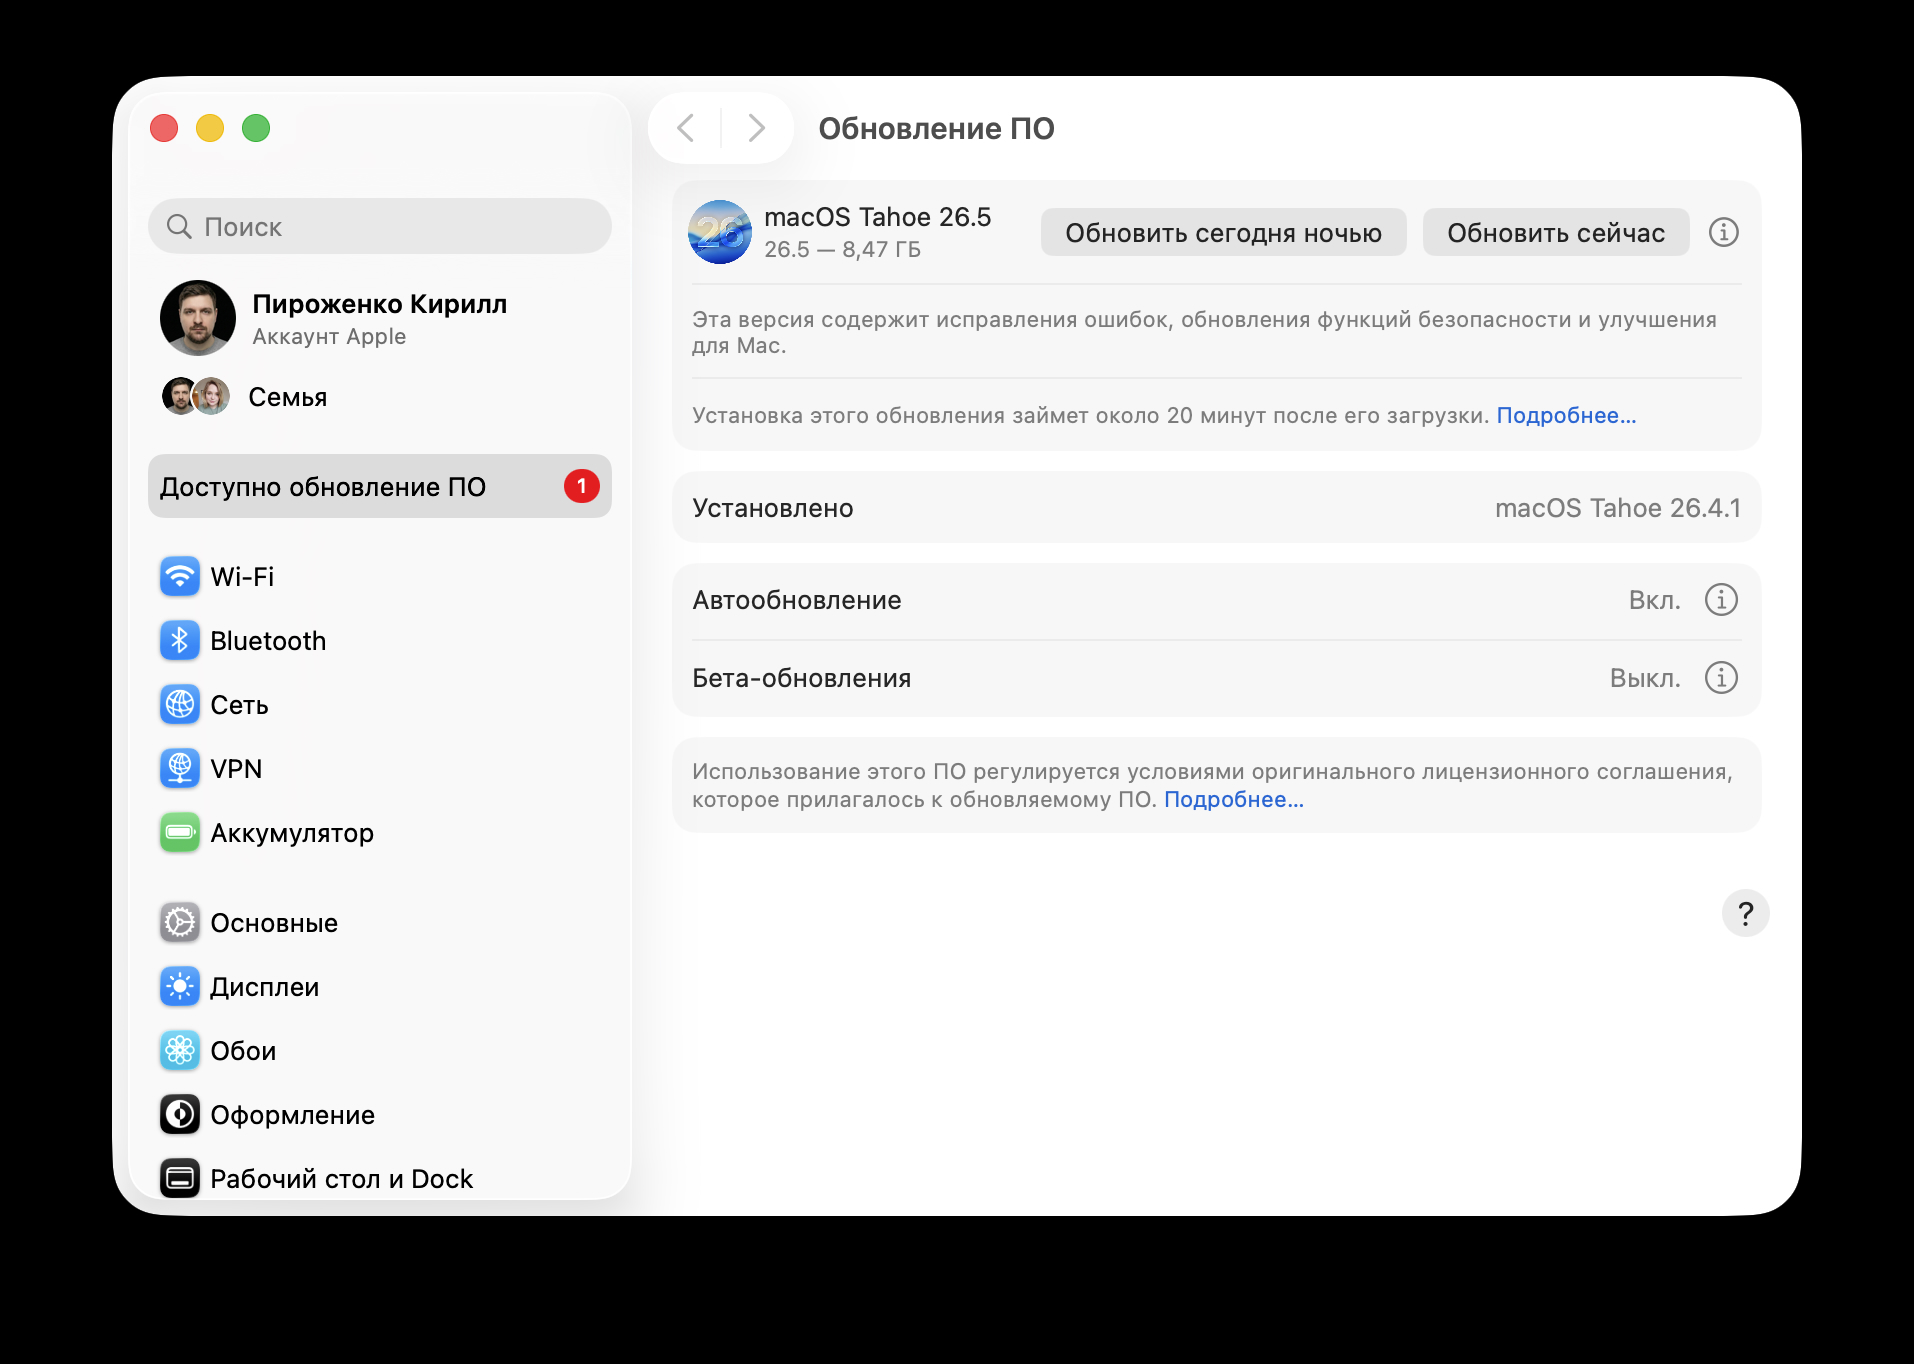
Task: Open Пироженко Кирилл Apple account
Action: (380, 318)
